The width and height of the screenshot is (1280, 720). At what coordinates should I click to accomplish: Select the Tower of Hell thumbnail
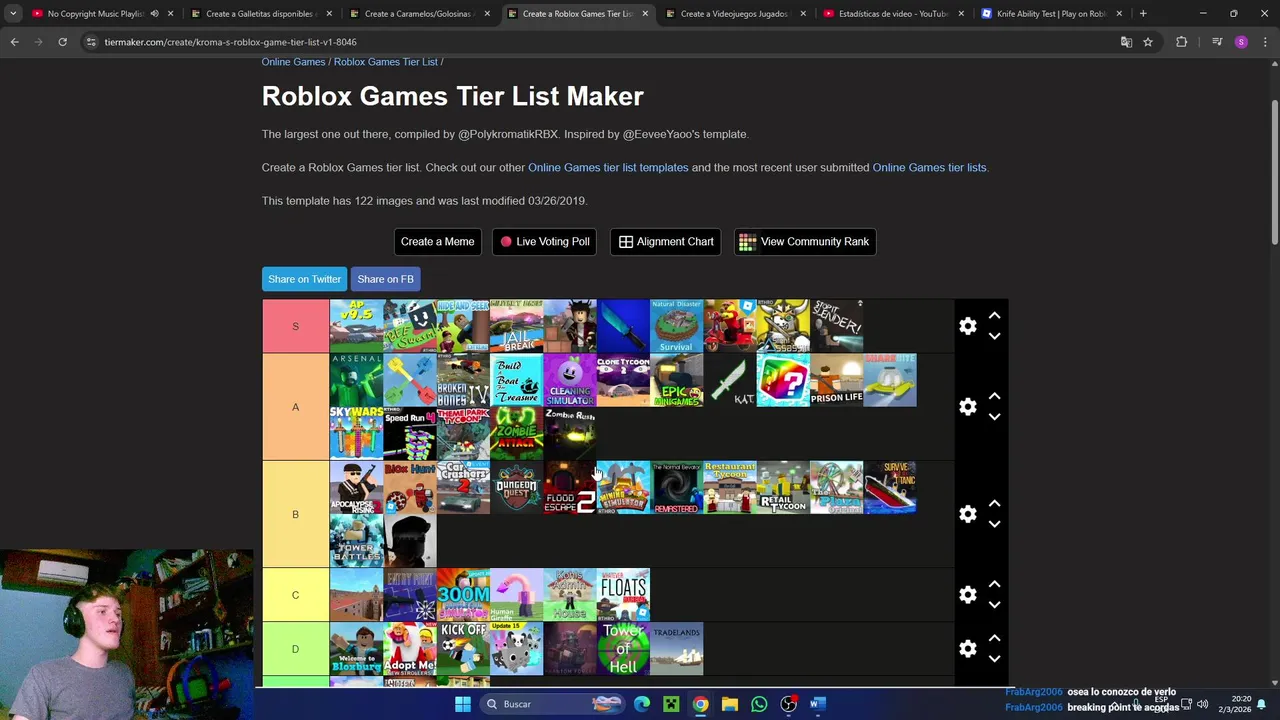click(x=623, y=649)
